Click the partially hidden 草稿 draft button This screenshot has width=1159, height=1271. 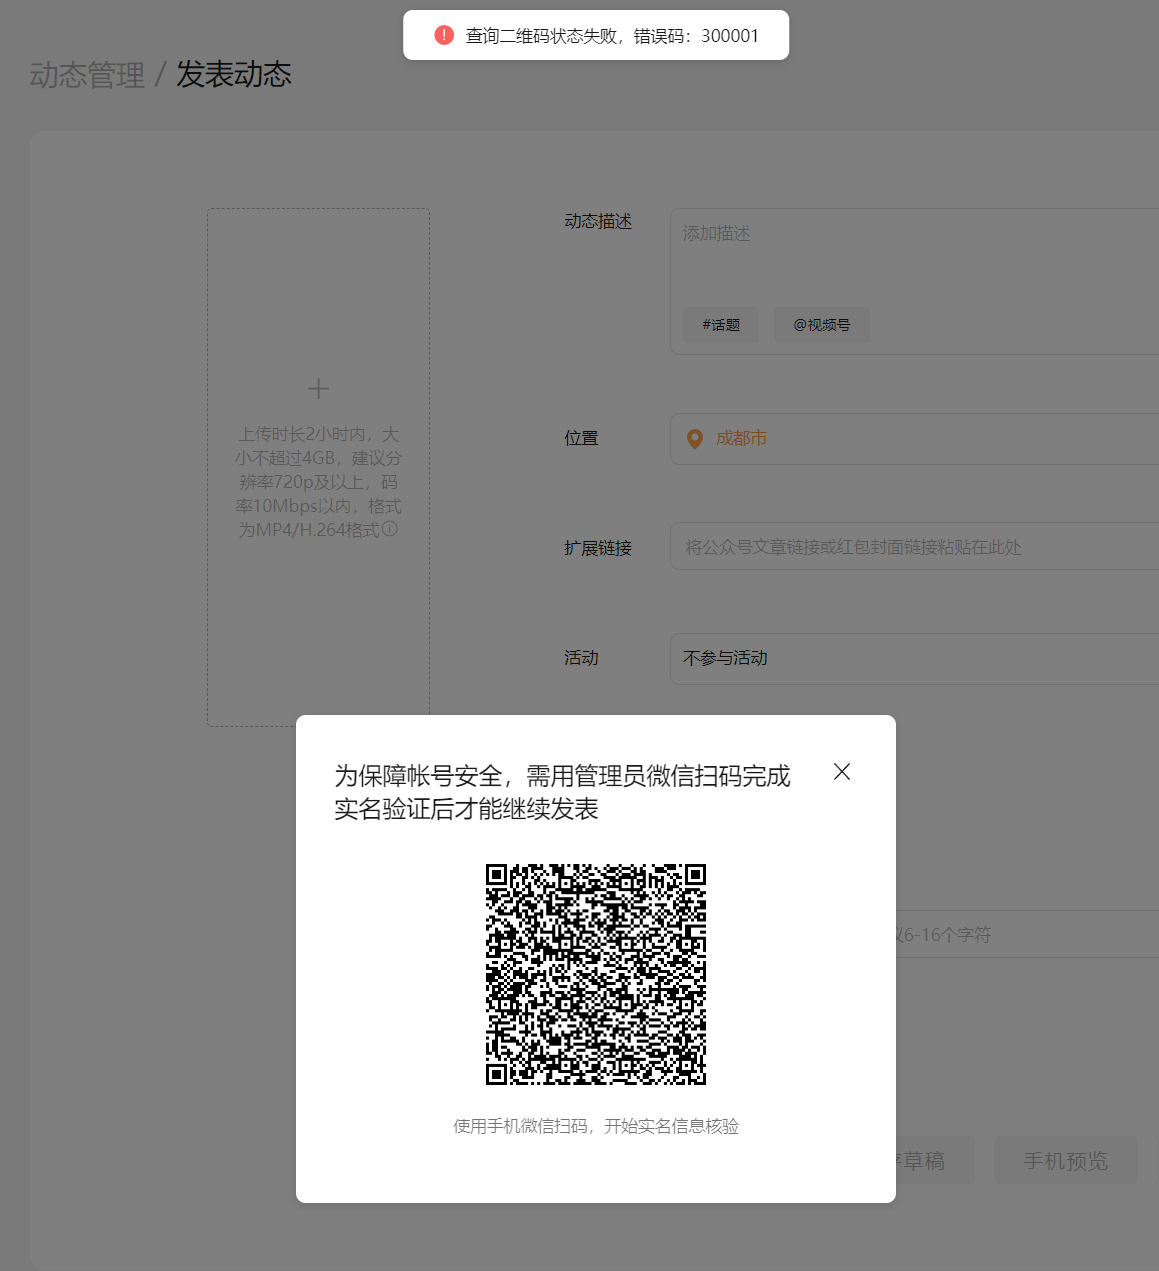935,1160
